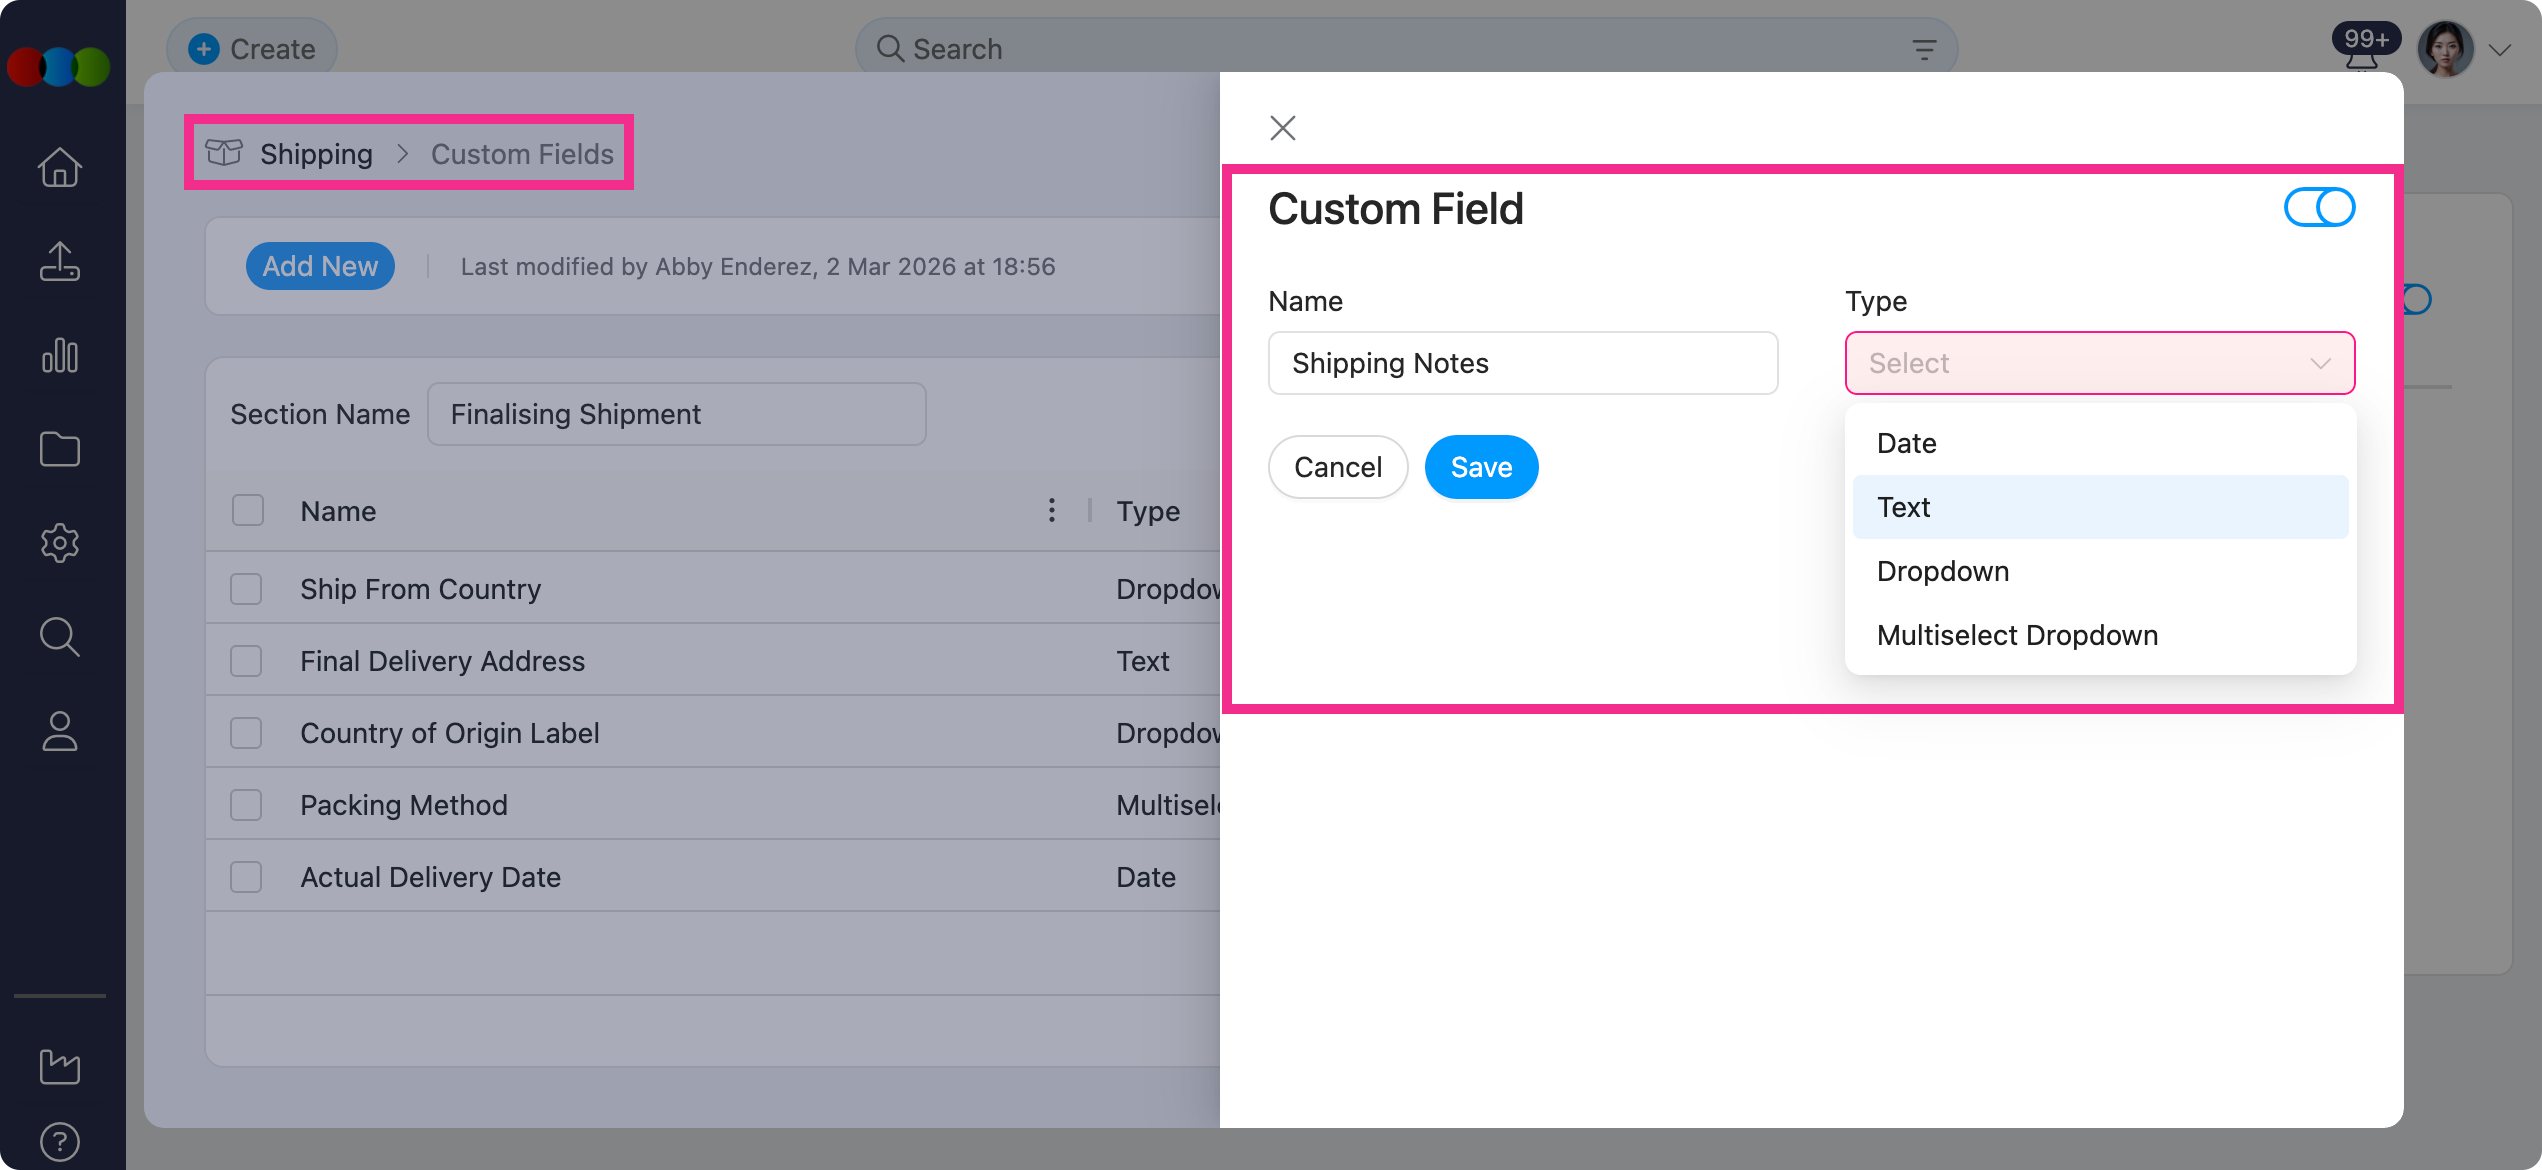Click the notifications bell with 99+ badge
Image resolution: width=2542 pixels, height=1170 pixels.
[2361, 52]
